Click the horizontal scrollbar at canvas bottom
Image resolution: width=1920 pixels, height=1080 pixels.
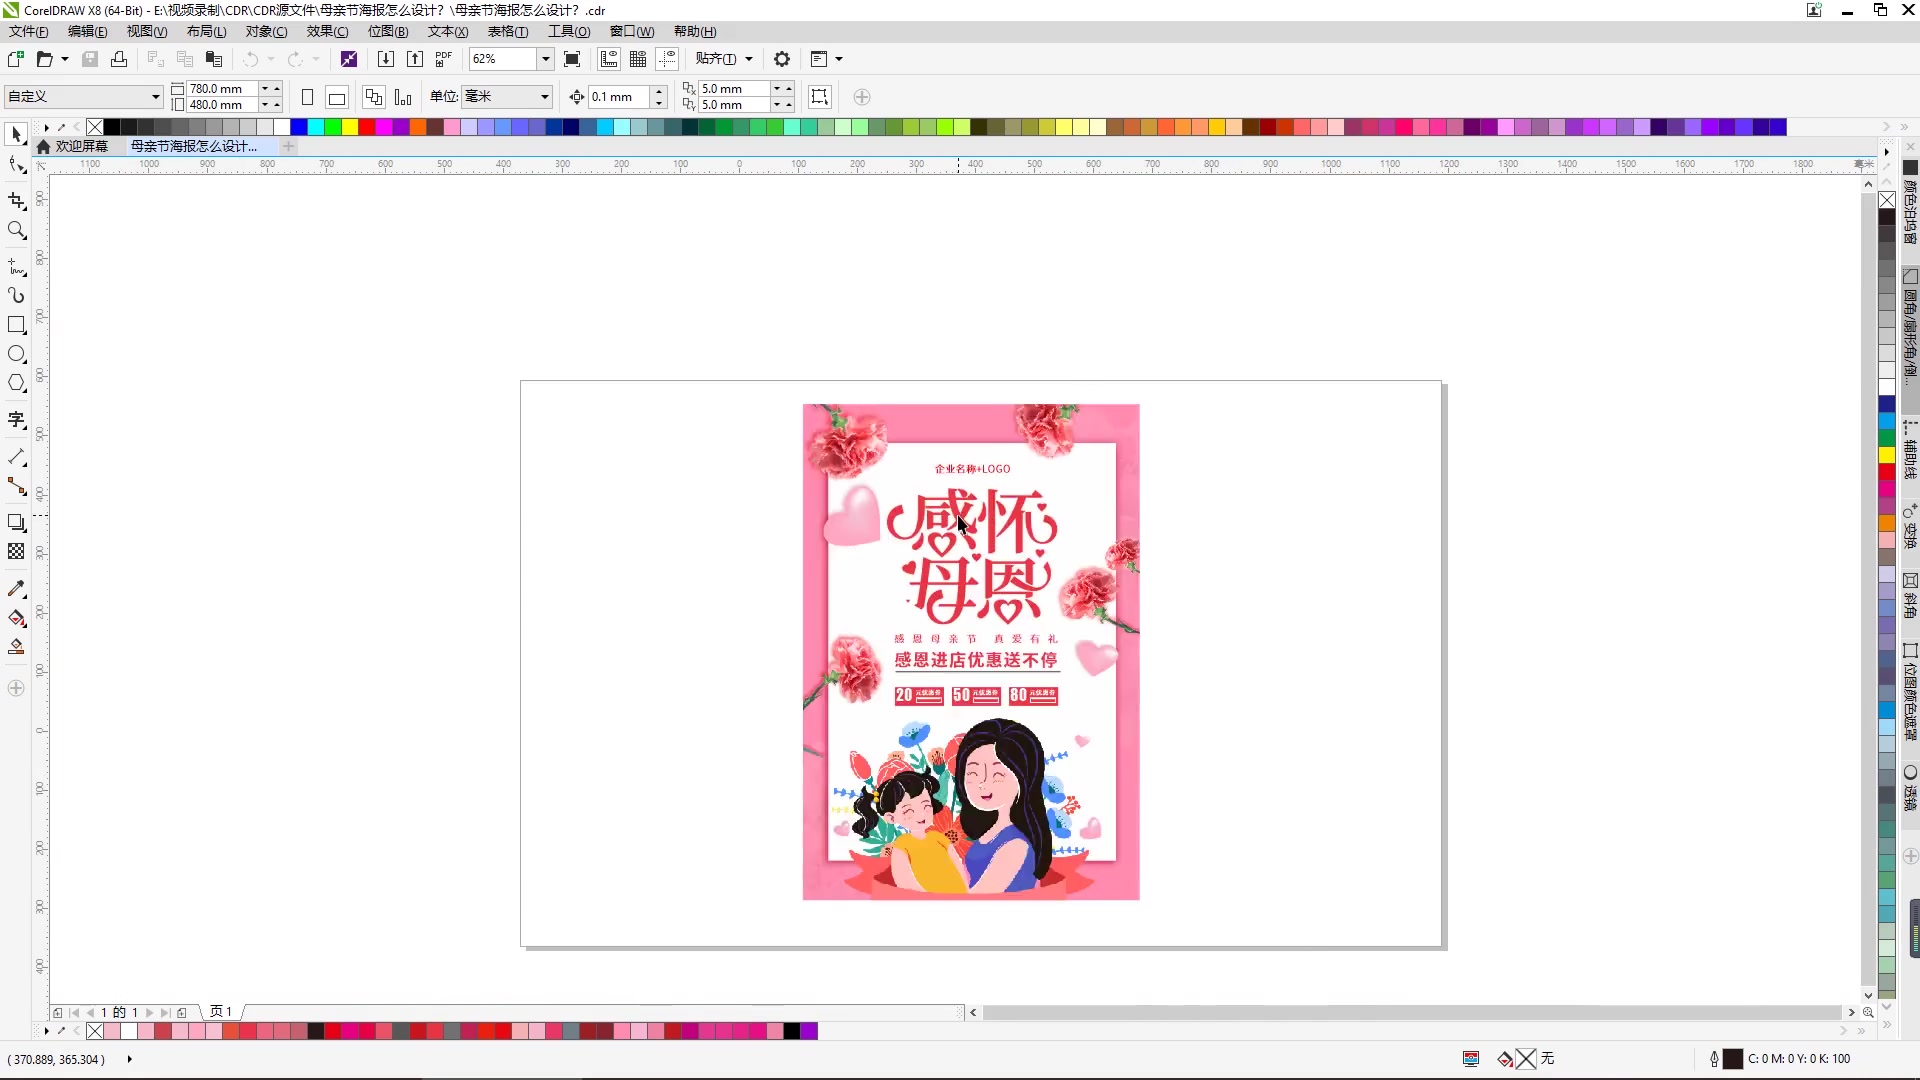pos(1412,1013)
